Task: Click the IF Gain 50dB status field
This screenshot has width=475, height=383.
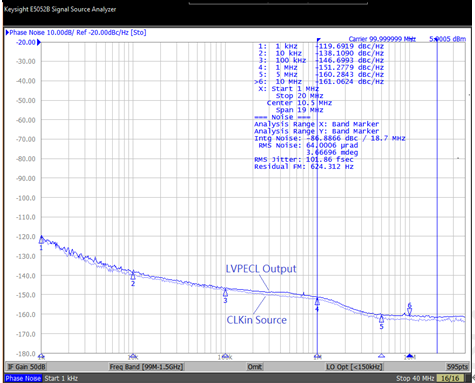Action: coord(27,367)
